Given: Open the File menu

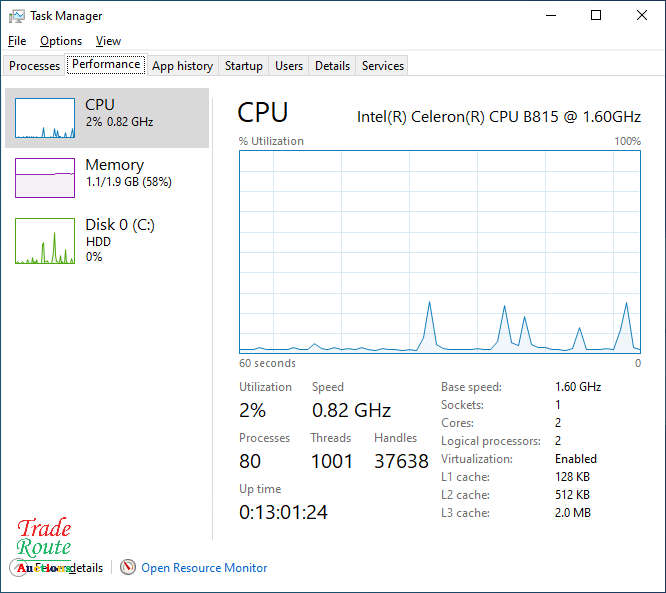Looking at the screenshot, I should click(17, 41).
